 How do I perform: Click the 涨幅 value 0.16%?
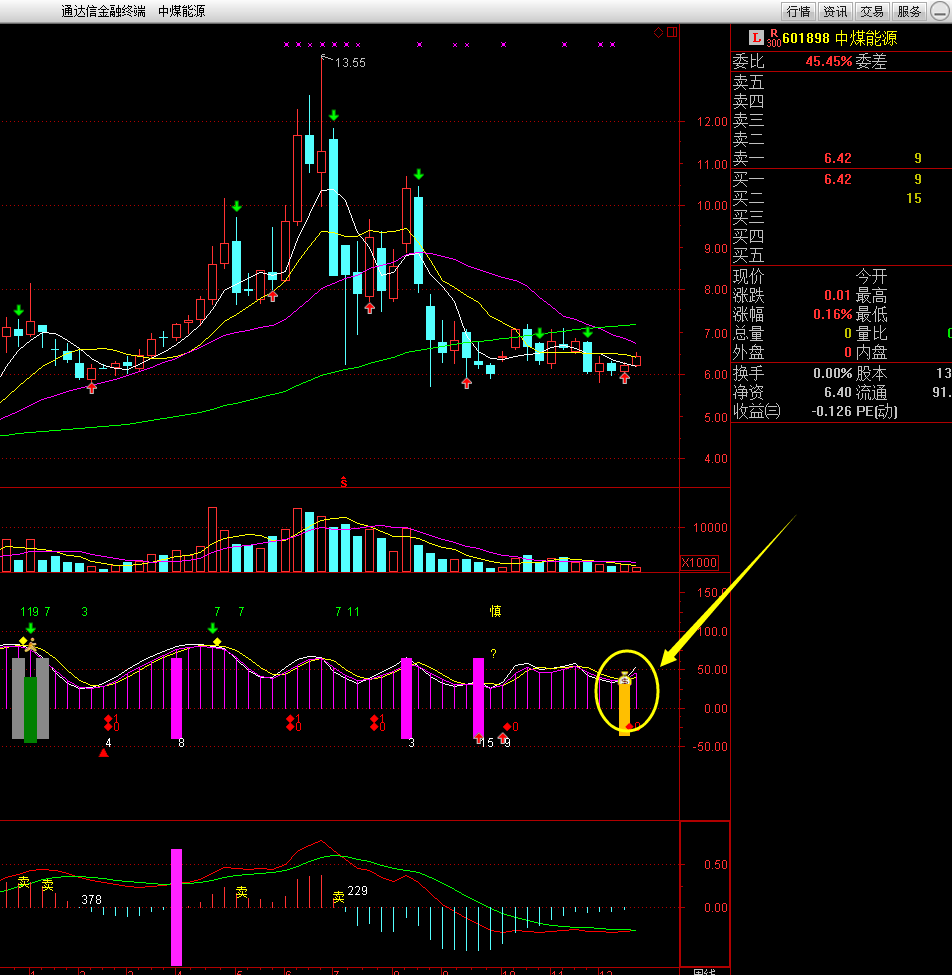coord(833,315)
